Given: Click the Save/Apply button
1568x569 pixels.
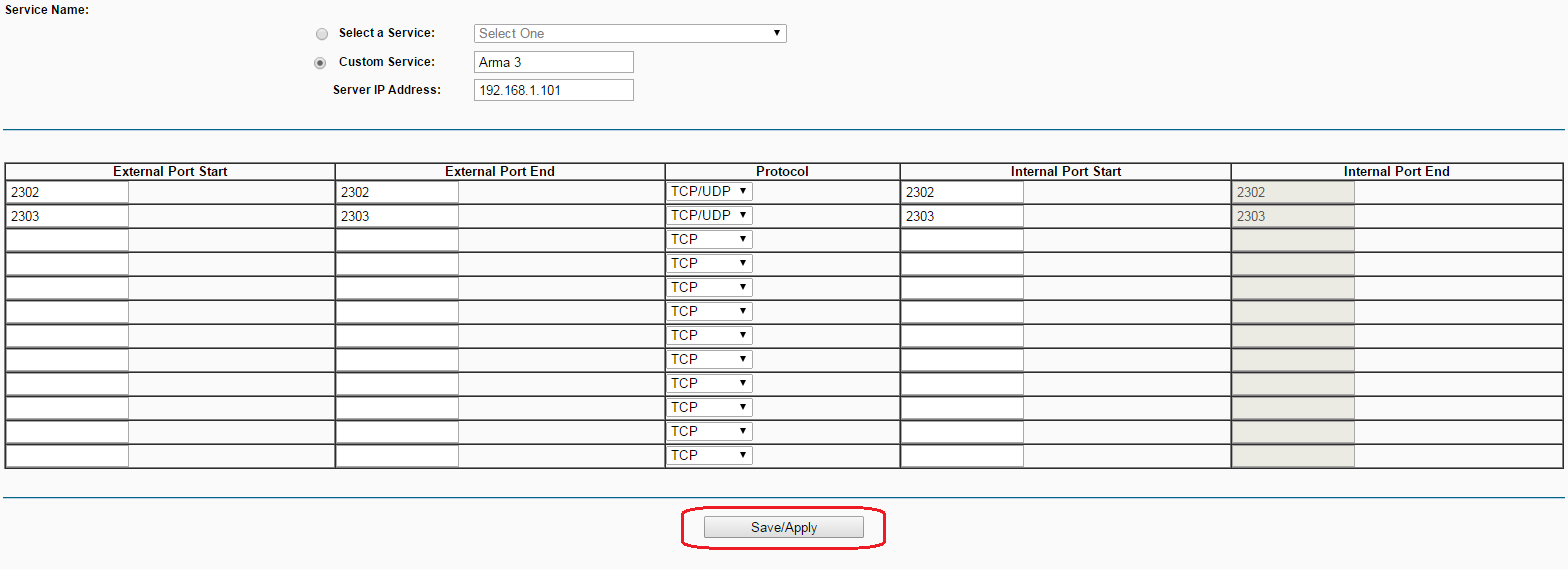Looking at the screenshot, I should pos(784,527).
